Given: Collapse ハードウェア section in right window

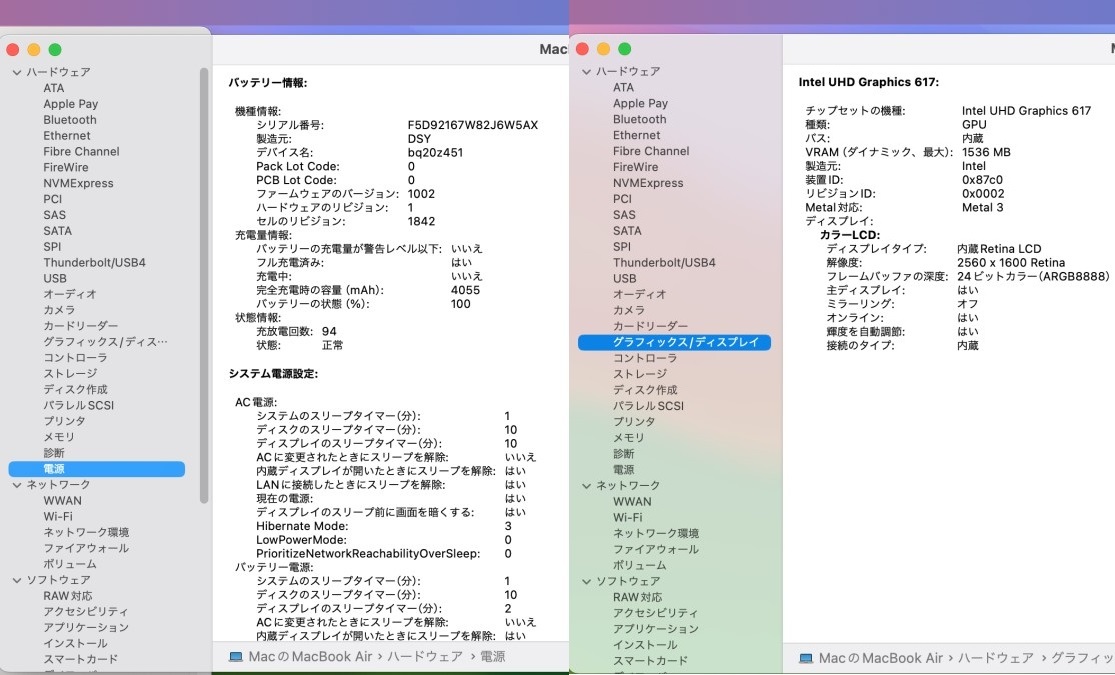Looking at the screenshot, I should coord(586,72).
